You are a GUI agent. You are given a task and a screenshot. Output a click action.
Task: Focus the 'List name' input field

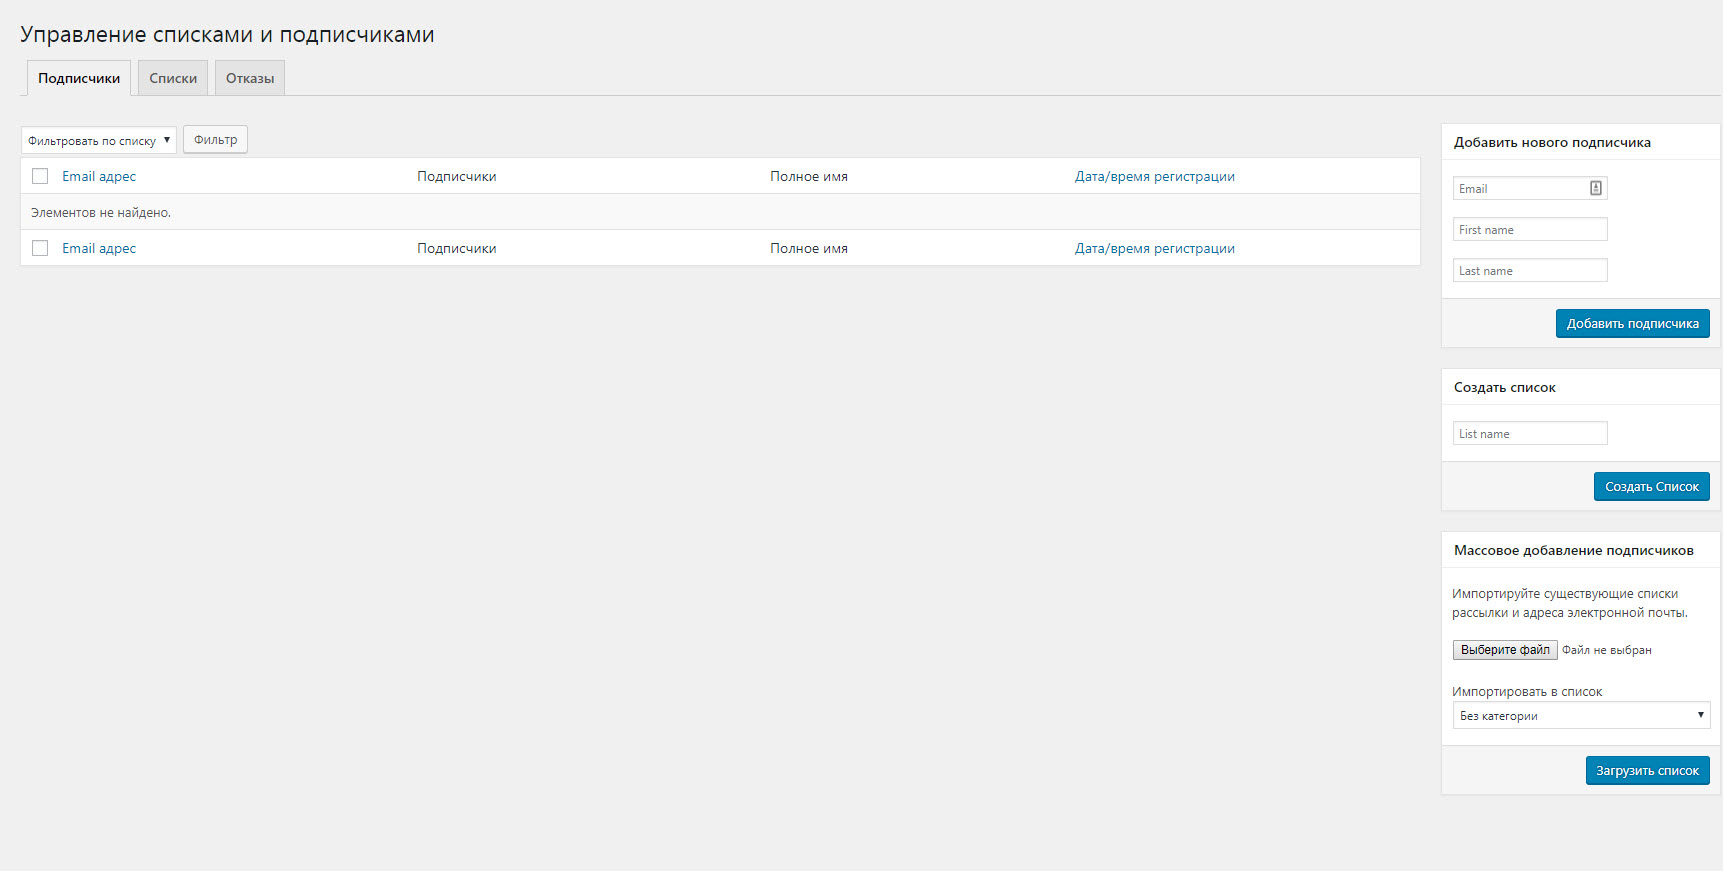click(x=1529, y=433)
